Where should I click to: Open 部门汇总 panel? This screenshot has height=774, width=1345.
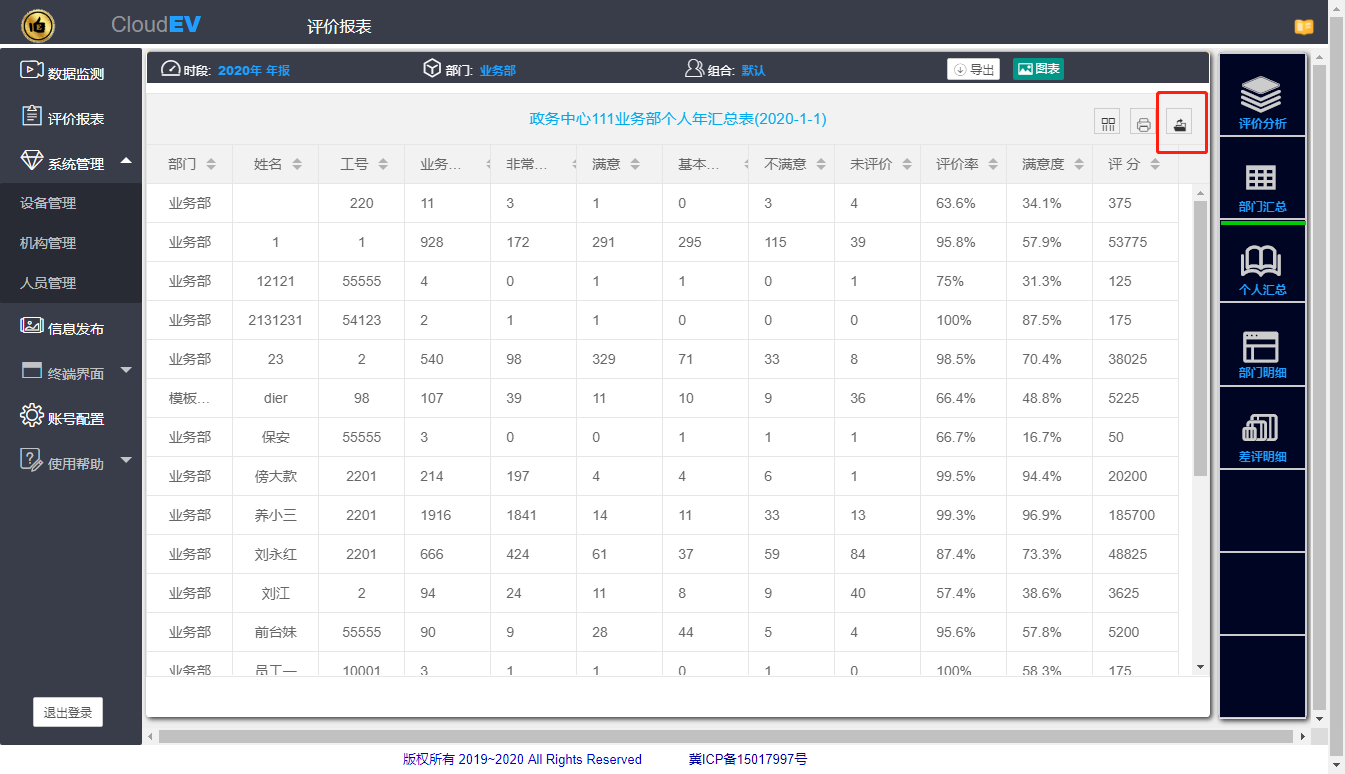[1262, 180]
